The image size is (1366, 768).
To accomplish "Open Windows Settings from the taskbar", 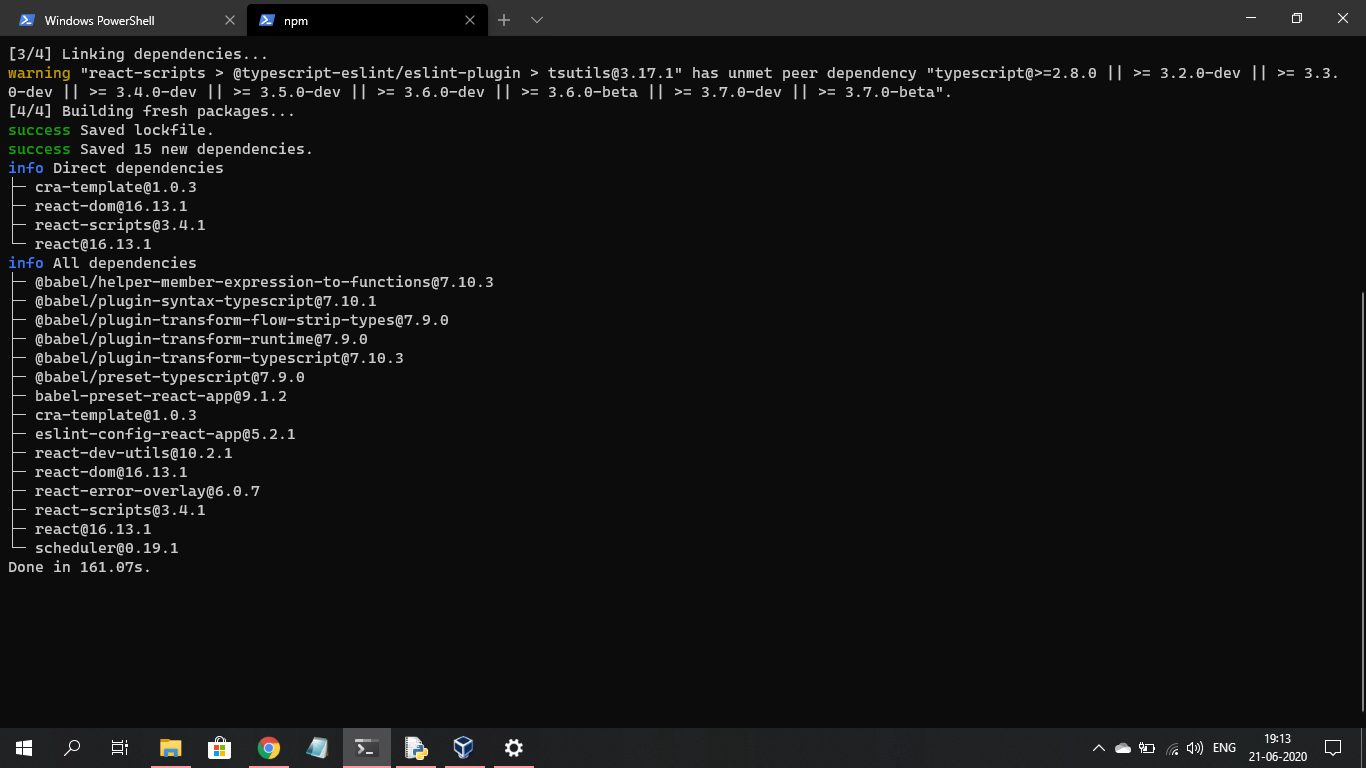I will click(513, 747).
